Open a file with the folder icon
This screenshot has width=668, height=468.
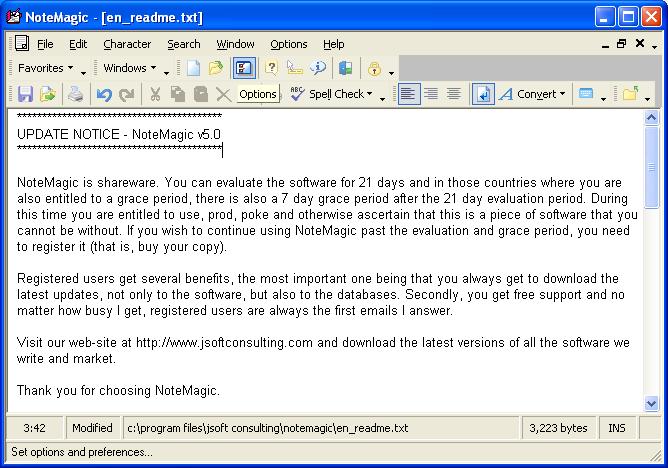click(x=216, y=68)
